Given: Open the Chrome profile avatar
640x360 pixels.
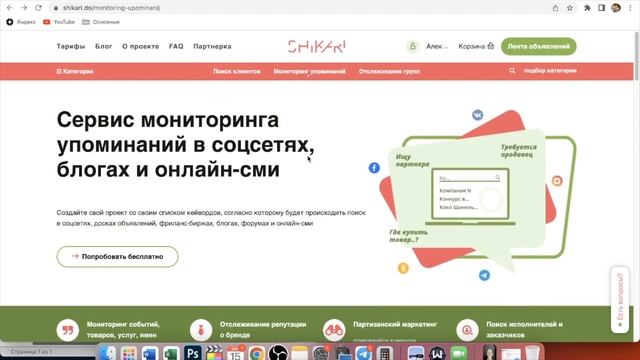Looking at the screenshot, I should coord(616,8).
